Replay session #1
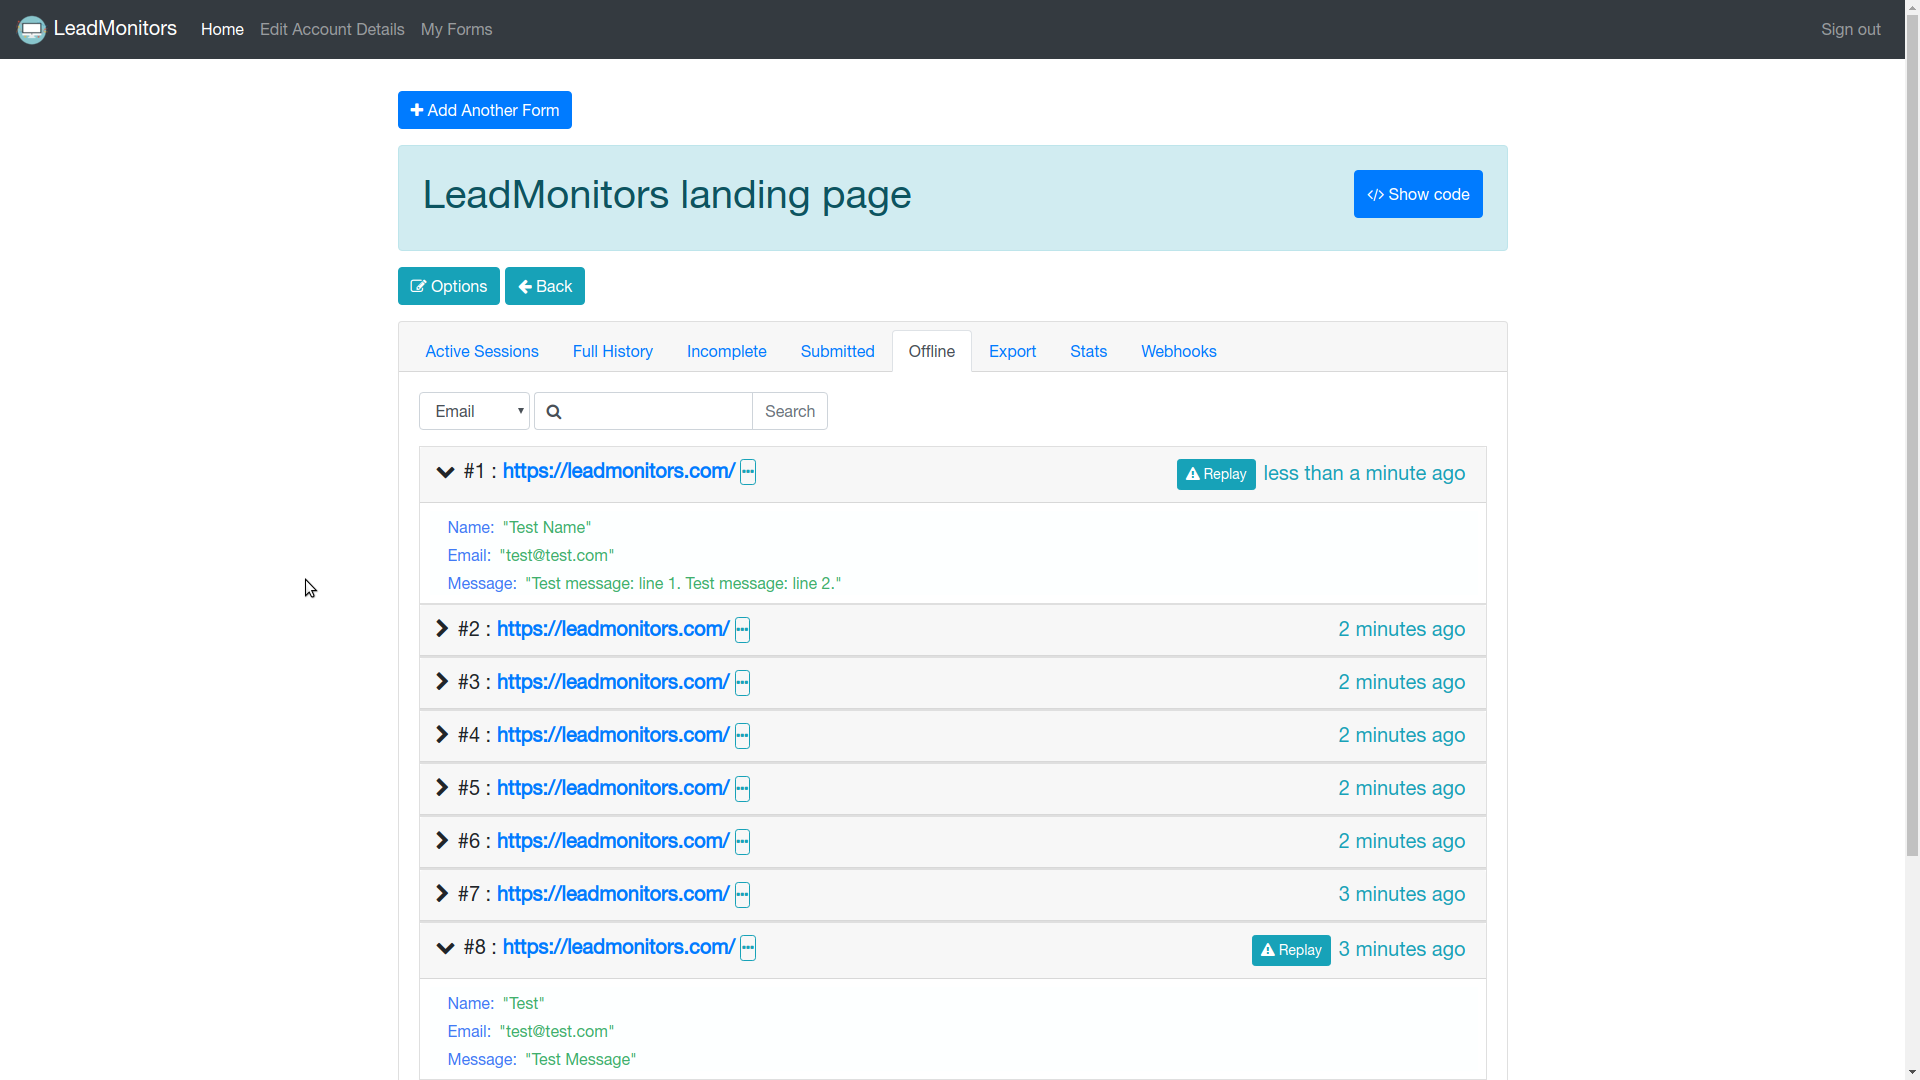This screenshot has width=1920, height=1080. coord(1216,474)
